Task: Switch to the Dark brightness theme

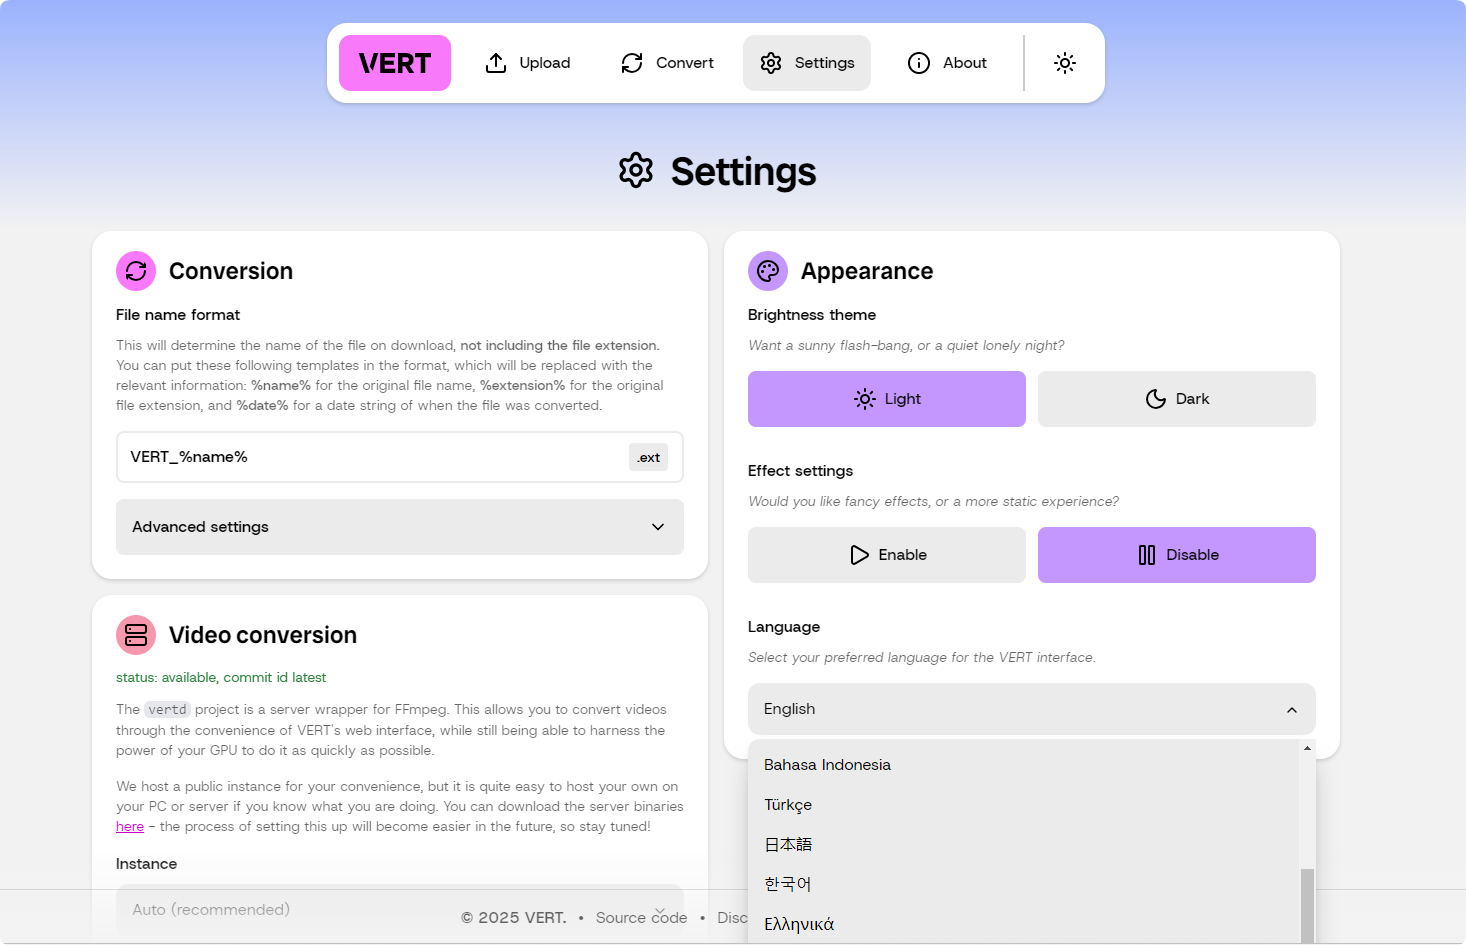Action: click(x=1176, y=399)
